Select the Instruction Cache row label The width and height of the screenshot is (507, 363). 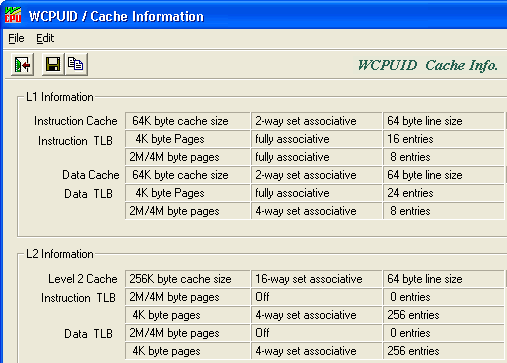(76, 121)
